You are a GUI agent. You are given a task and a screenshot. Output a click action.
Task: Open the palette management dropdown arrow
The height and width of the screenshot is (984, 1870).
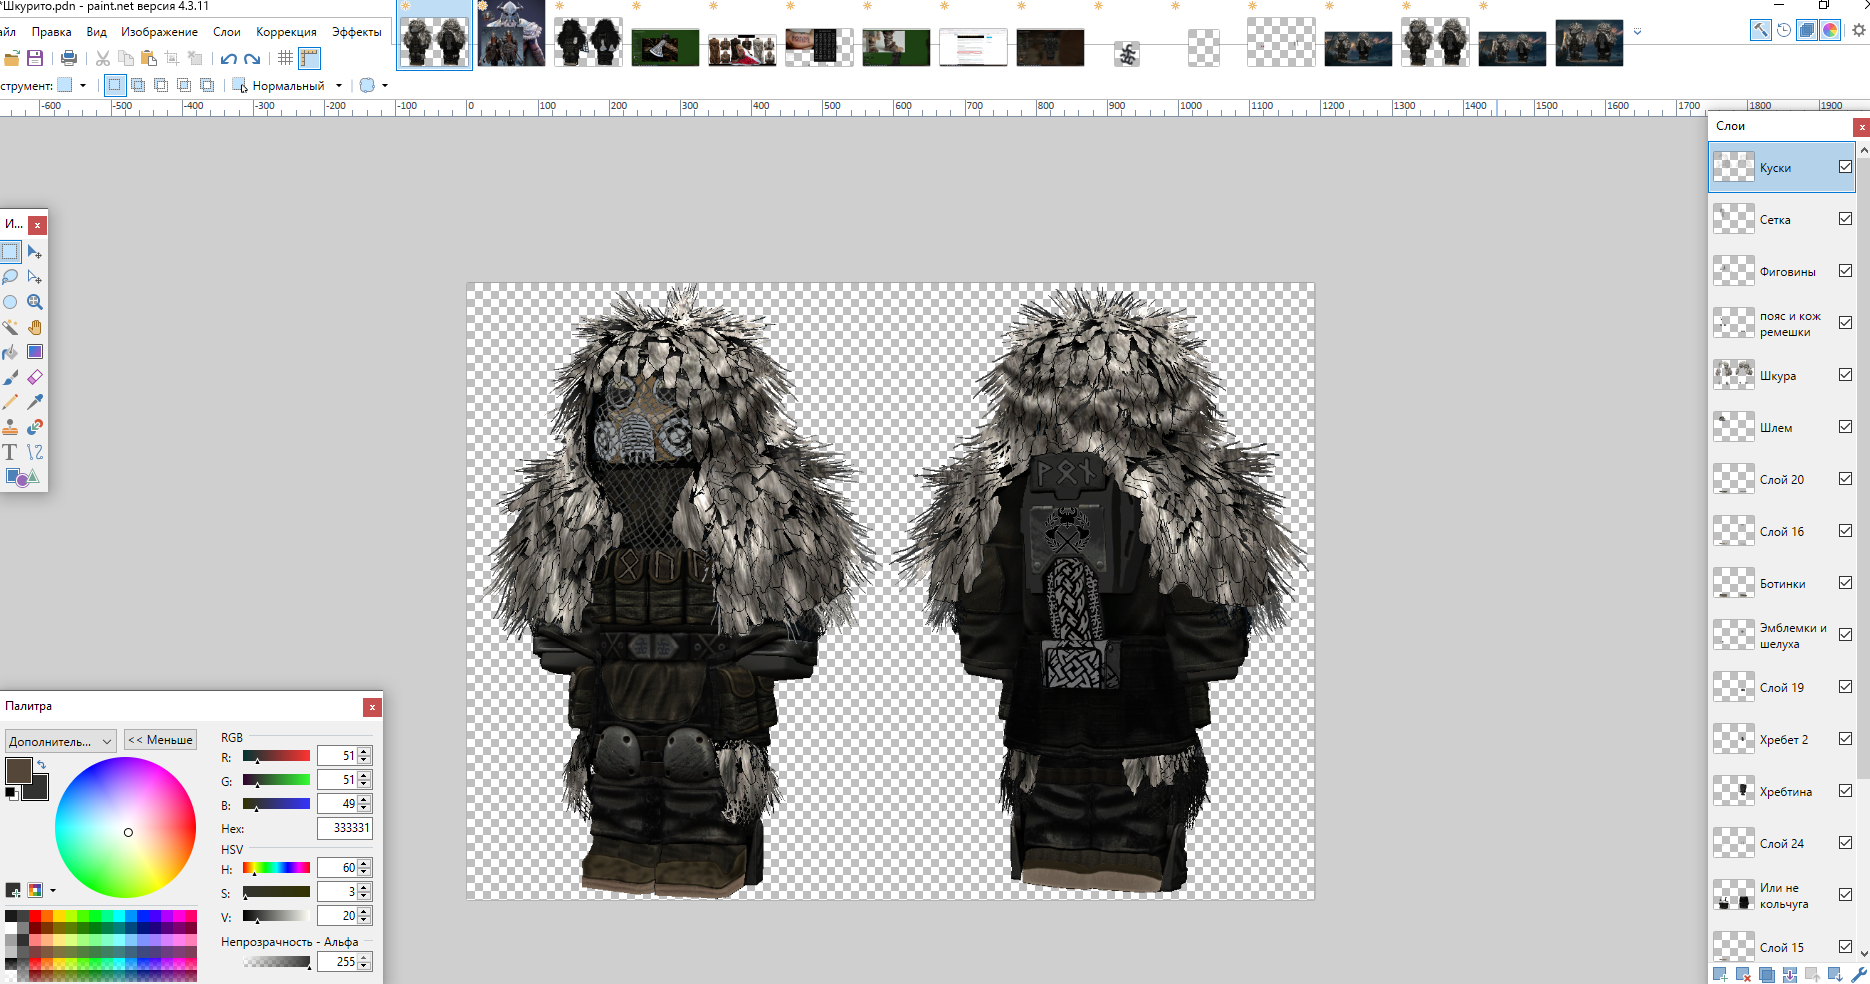(x=53, y=890)
